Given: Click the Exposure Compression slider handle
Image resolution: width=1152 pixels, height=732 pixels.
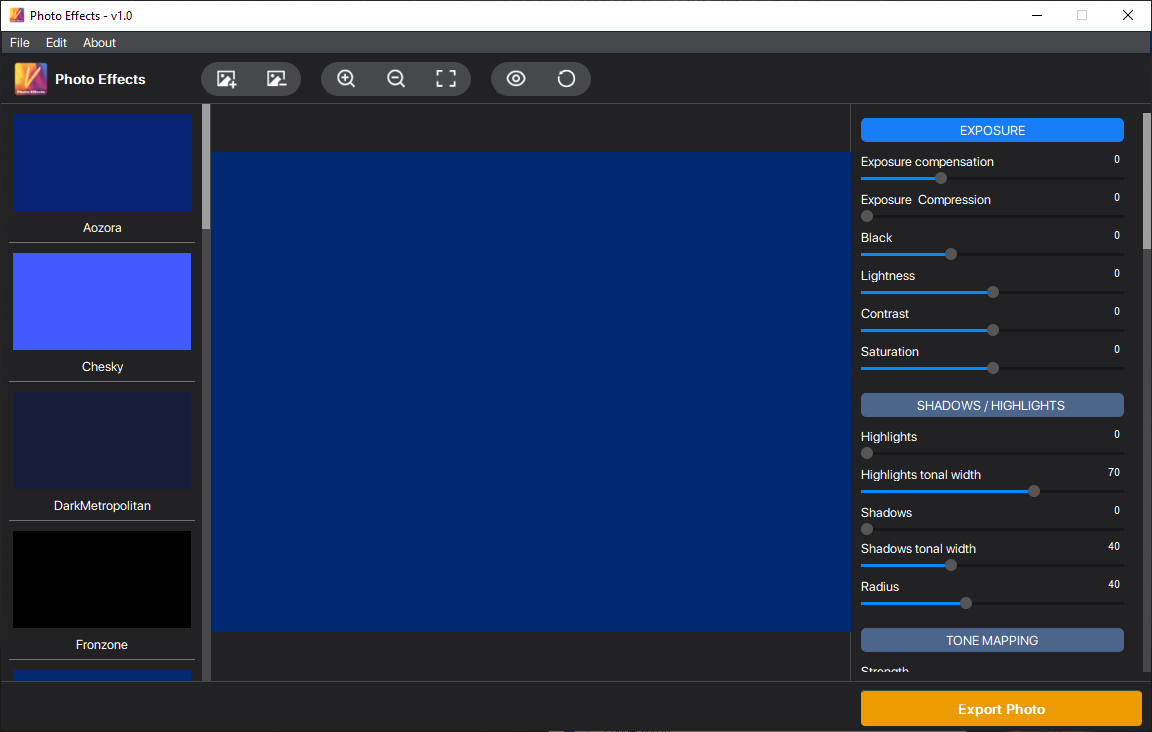Looking at the screenshot, I should point(867,216).
